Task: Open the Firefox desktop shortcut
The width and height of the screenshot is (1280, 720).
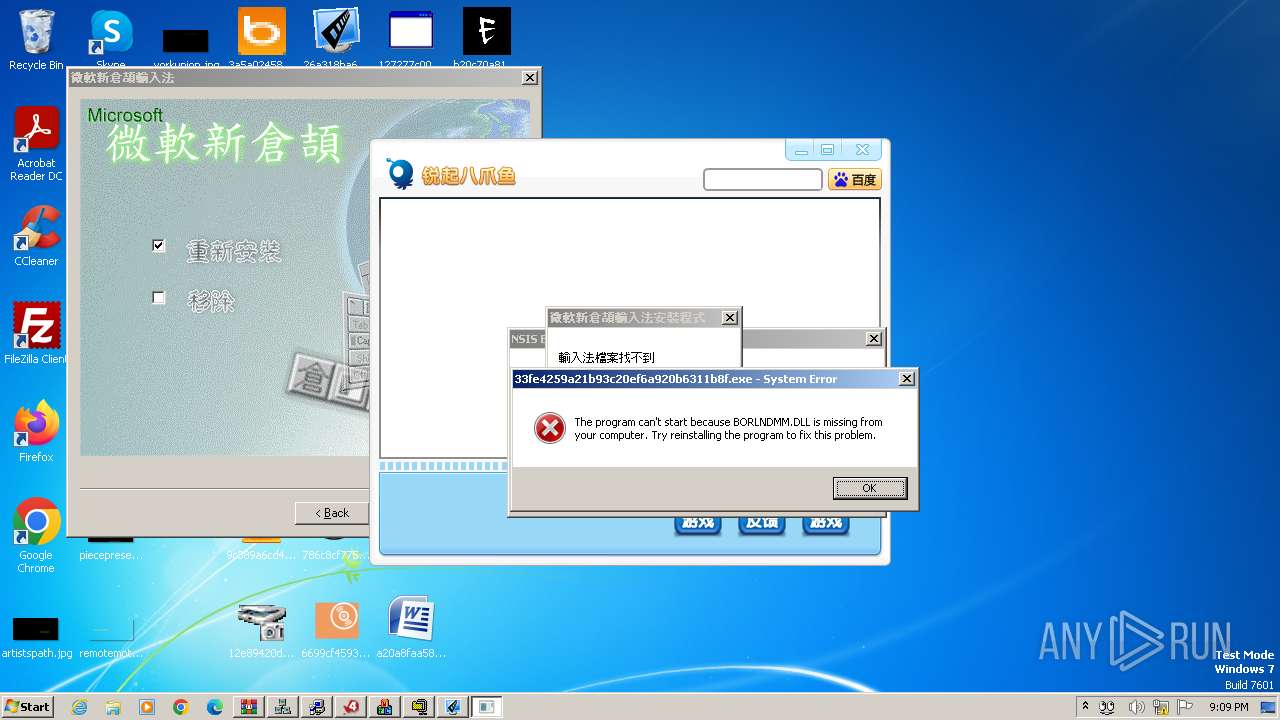Action: tap(36, 431)
